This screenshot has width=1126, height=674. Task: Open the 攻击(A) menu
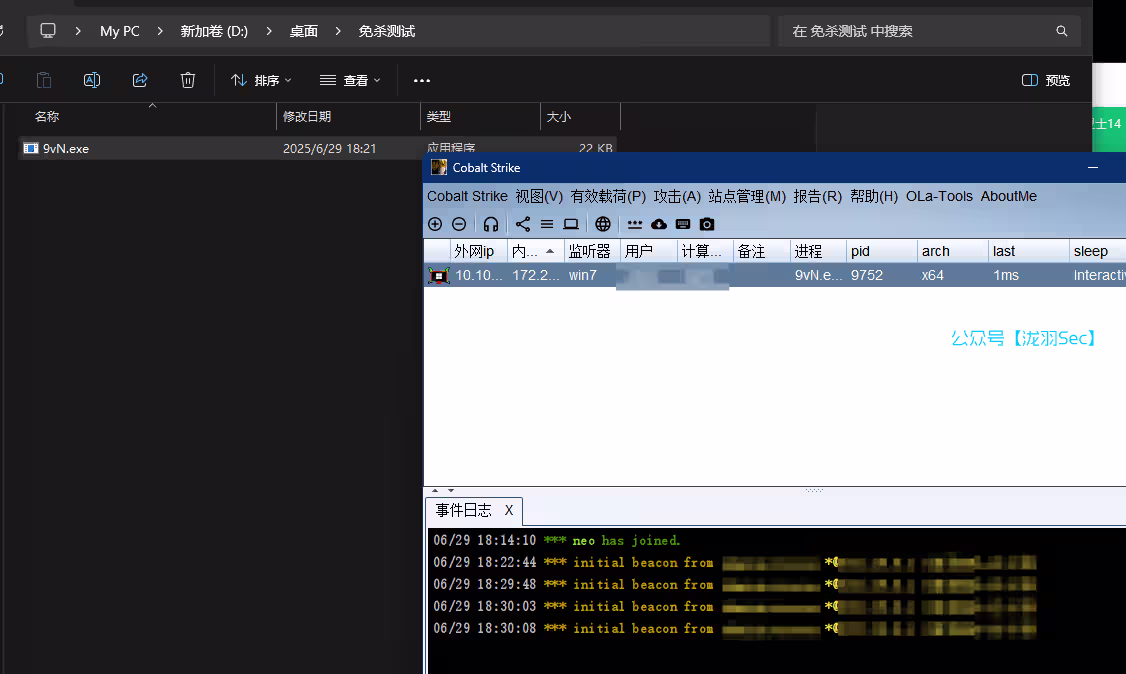[x=677, y=196]
